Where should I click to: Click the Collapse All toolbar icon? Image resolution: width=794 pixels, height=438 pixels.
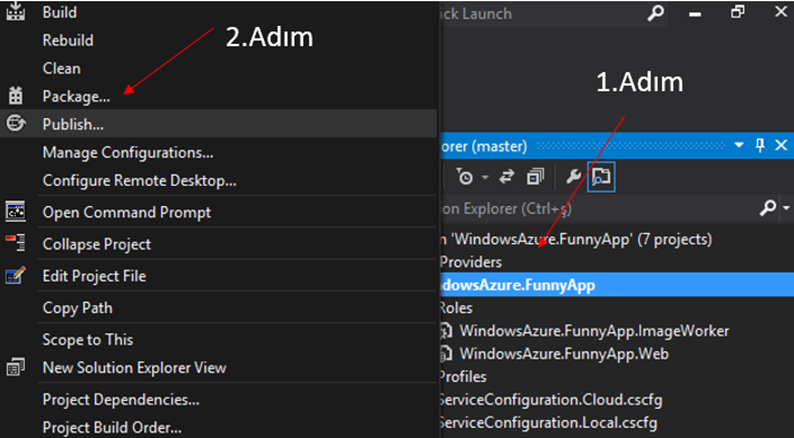[535, 177]
